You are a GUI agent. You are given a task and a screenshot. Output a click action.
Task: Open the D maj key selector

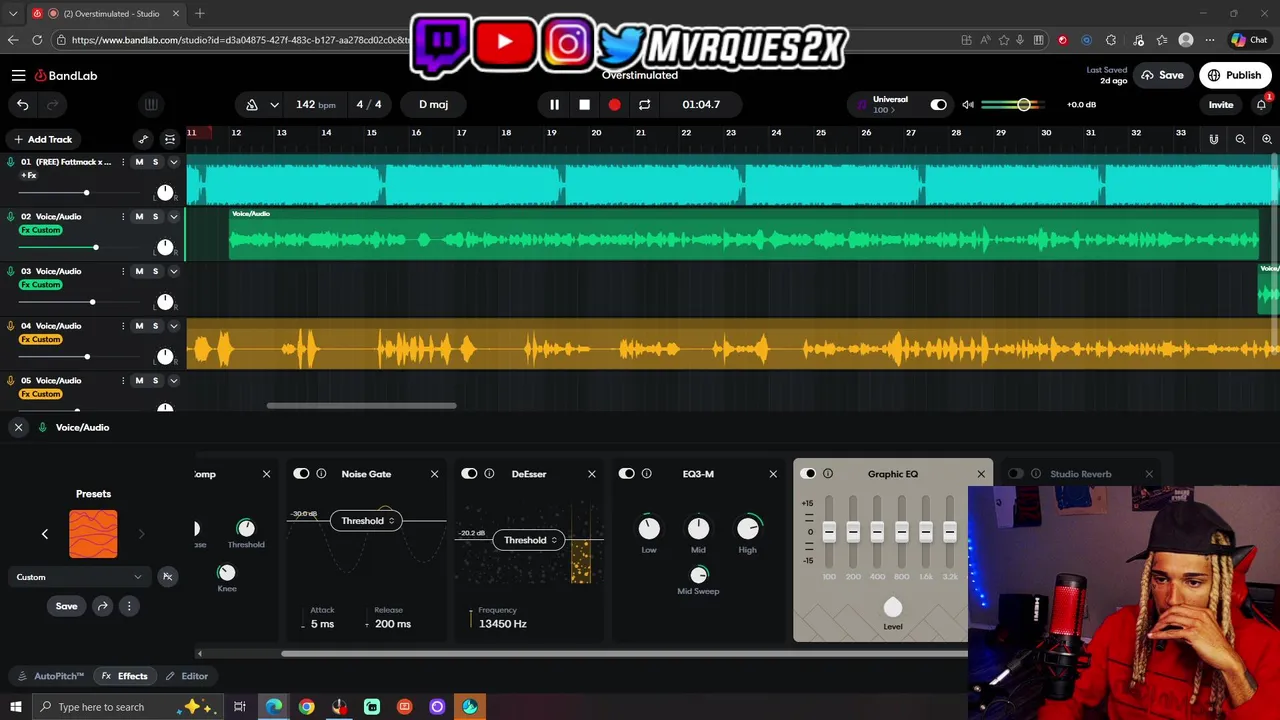[434, 104]
